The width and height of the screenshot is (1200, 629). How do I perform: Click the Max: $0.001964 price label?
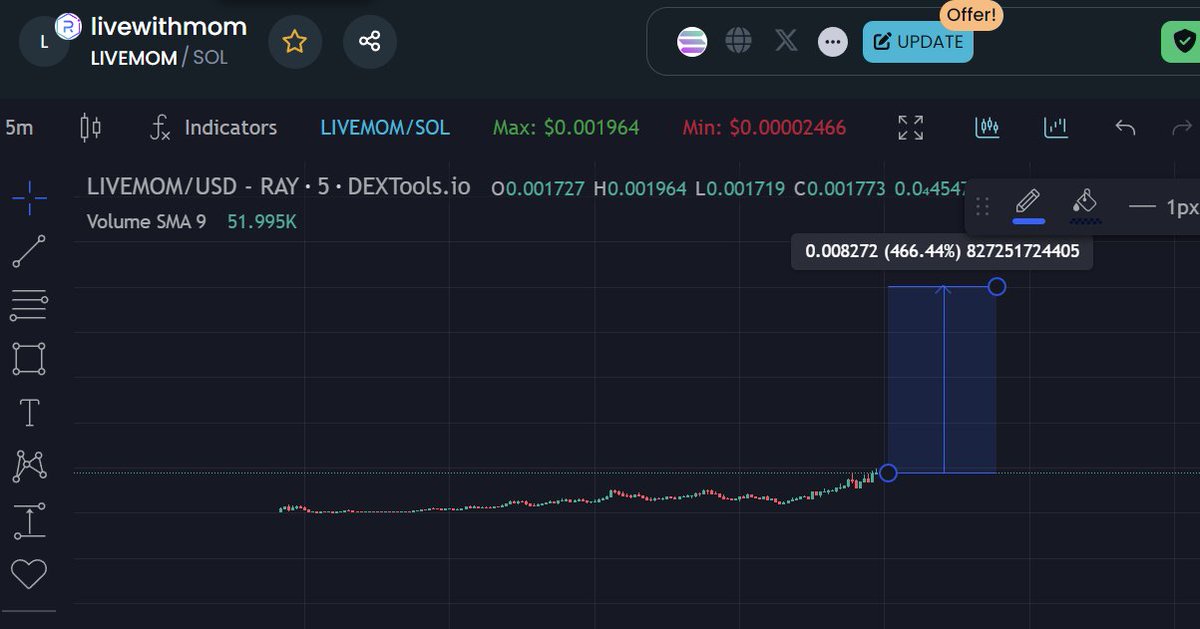click(566, 128)
